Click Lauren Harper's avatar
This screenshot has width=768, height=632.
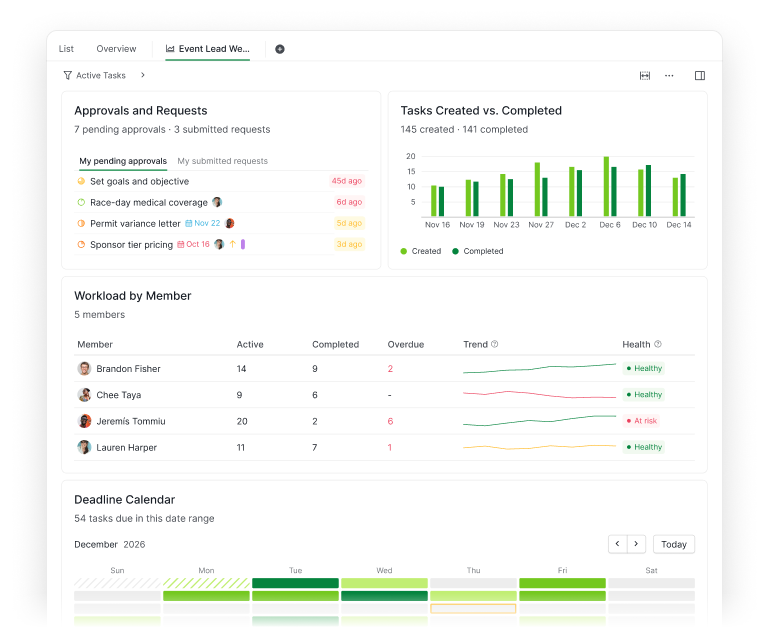click(x=84, y=447)
